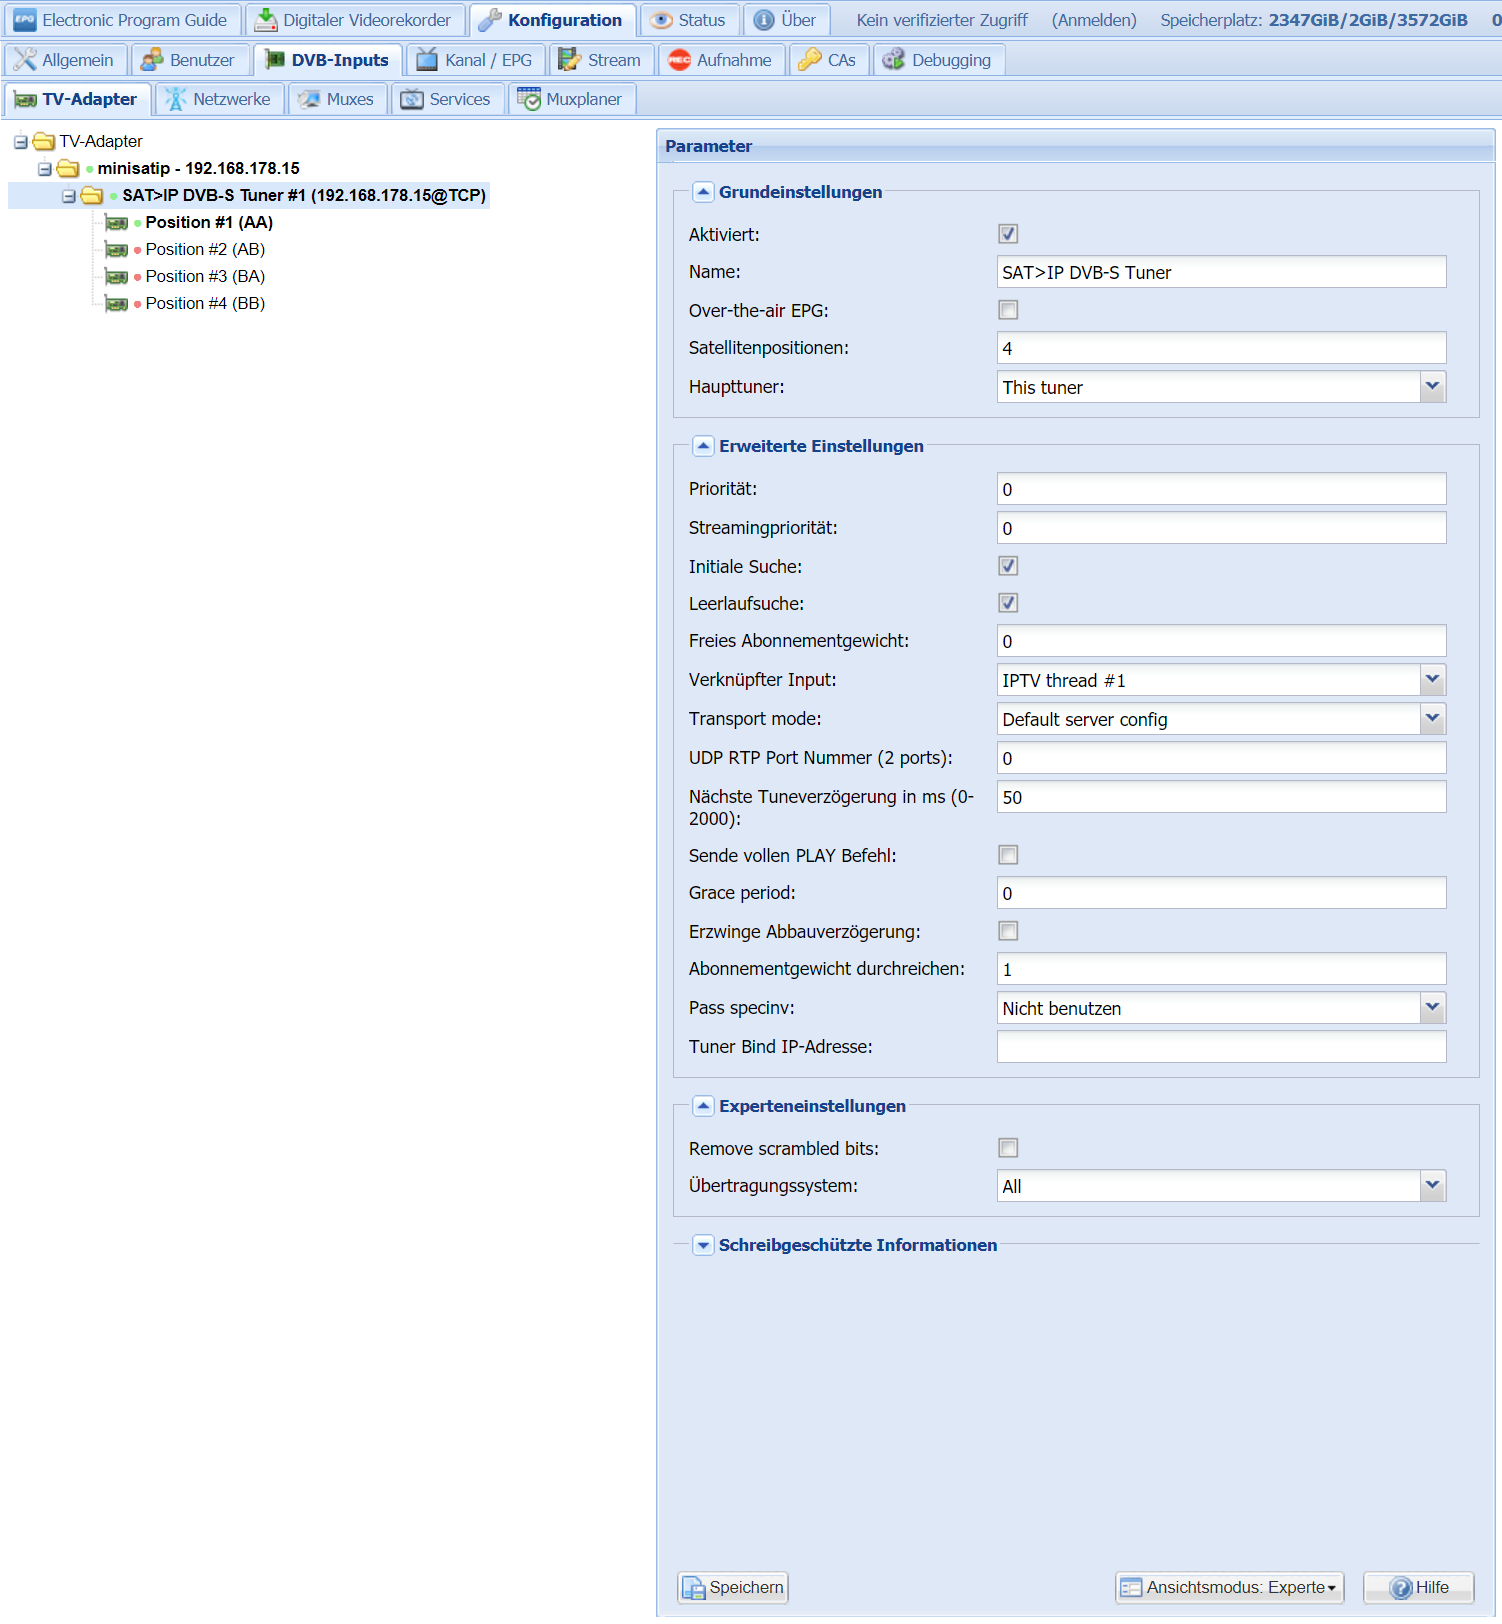Click the TV-Adapter root folder icon

click(x=44, y=141)
